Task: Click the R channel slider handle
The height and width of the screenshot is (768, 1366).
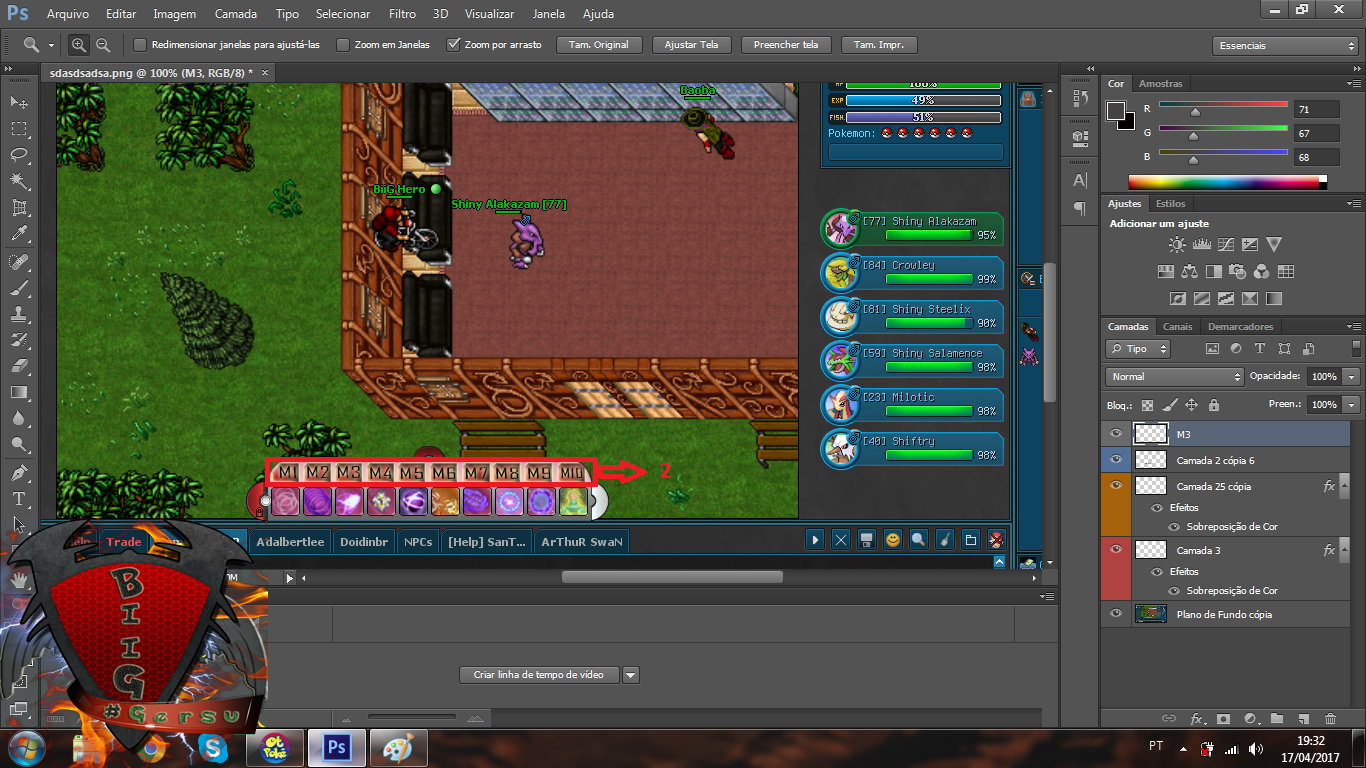Action: 1194,112
